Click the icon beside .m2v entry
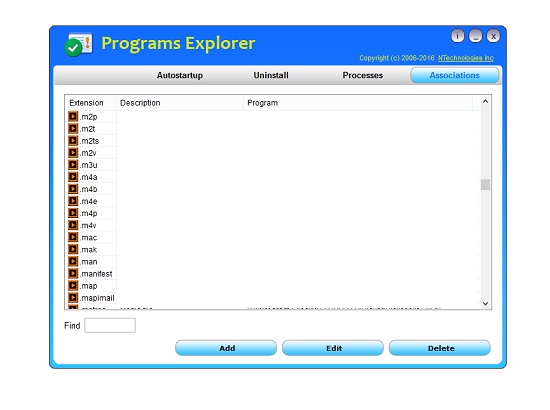Image resolution: width=550 pixels, height=410 pixels. pos(73,153)
